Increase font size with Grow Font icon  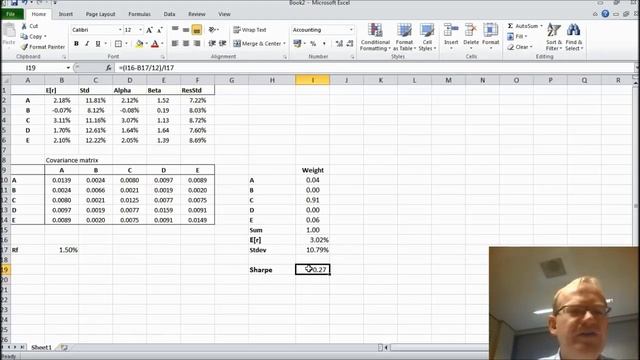pyautogui.click(x=149, y=30)
